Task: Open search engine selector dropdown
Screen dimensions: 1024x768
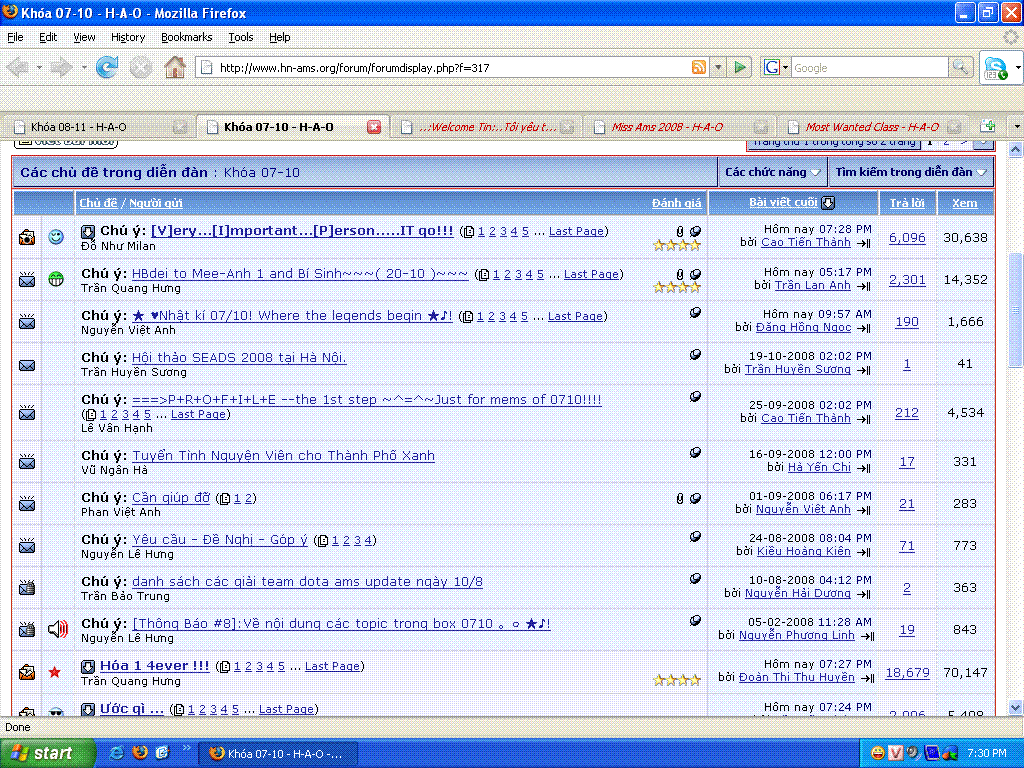Action: point(785,67)
